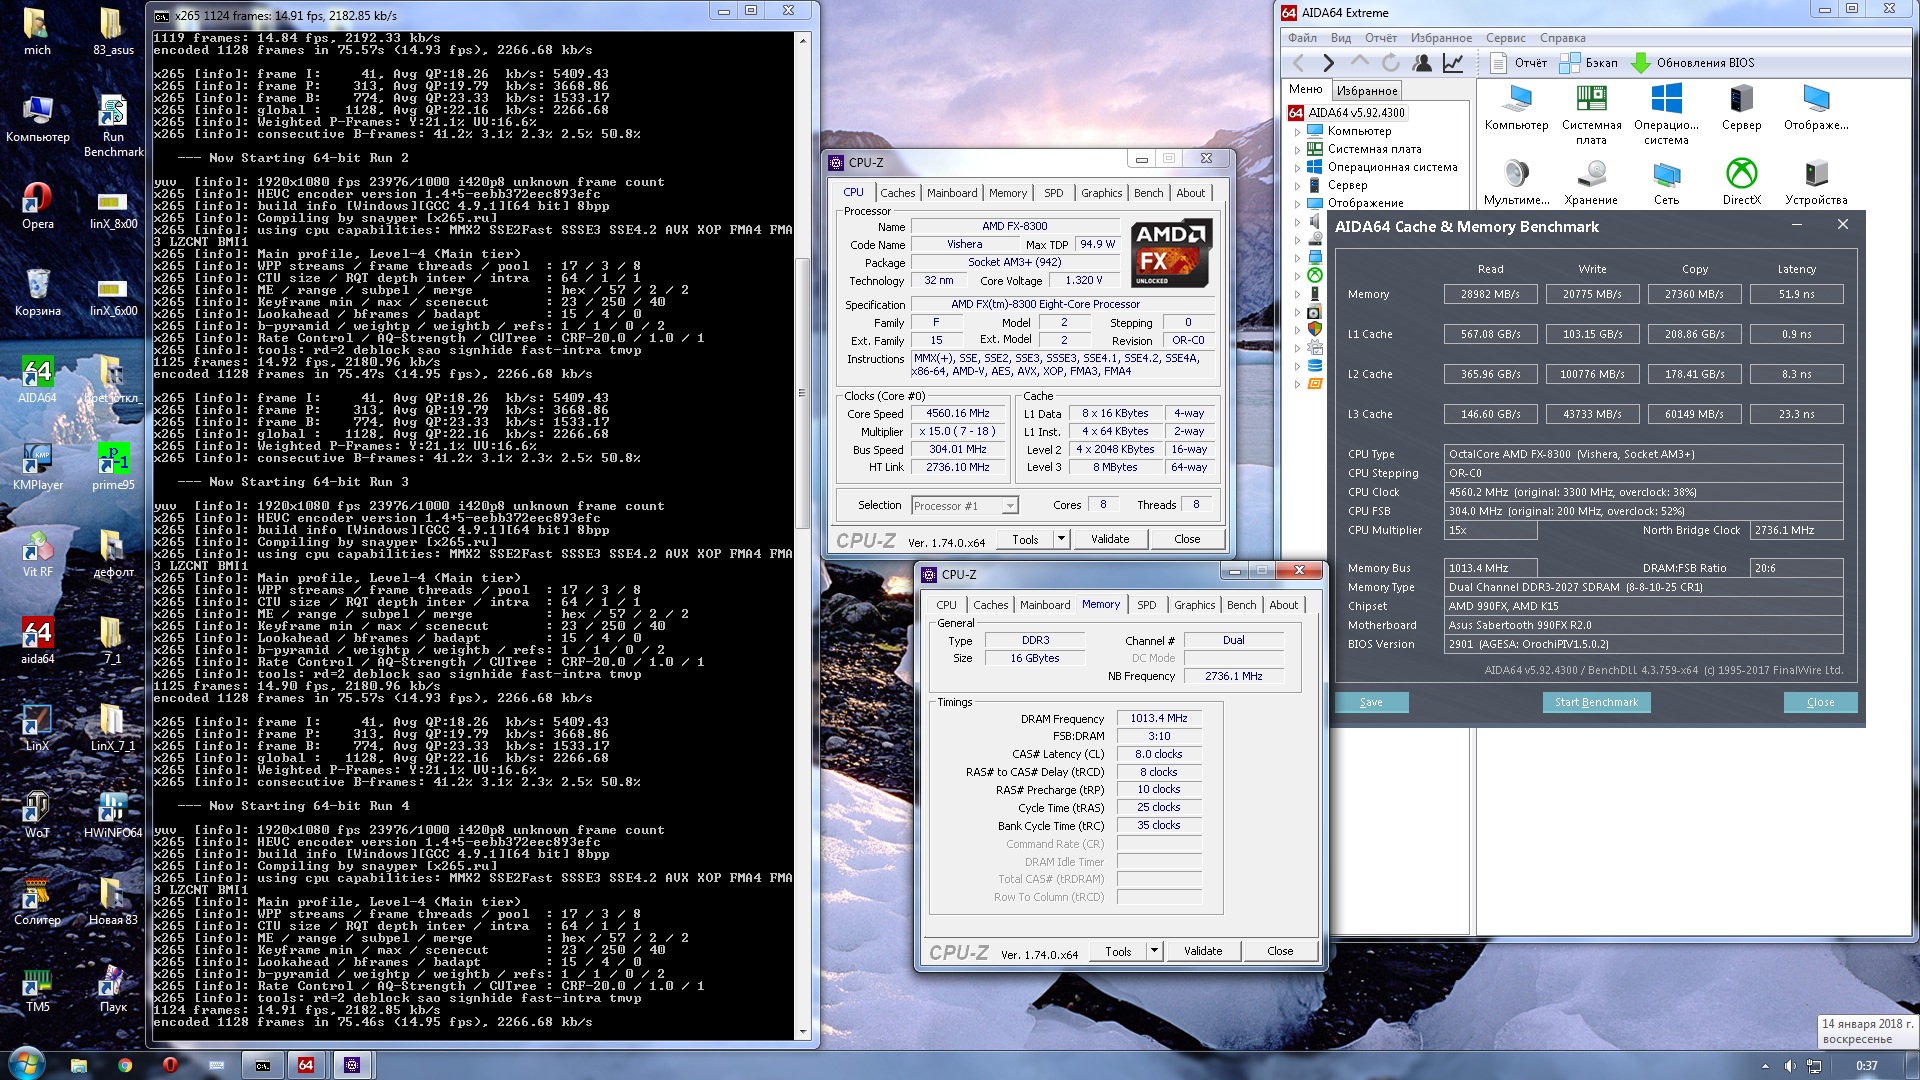Expand the Компьютер tree node
Screen dimensions: 1920x1080
[x=1298, y=131]
